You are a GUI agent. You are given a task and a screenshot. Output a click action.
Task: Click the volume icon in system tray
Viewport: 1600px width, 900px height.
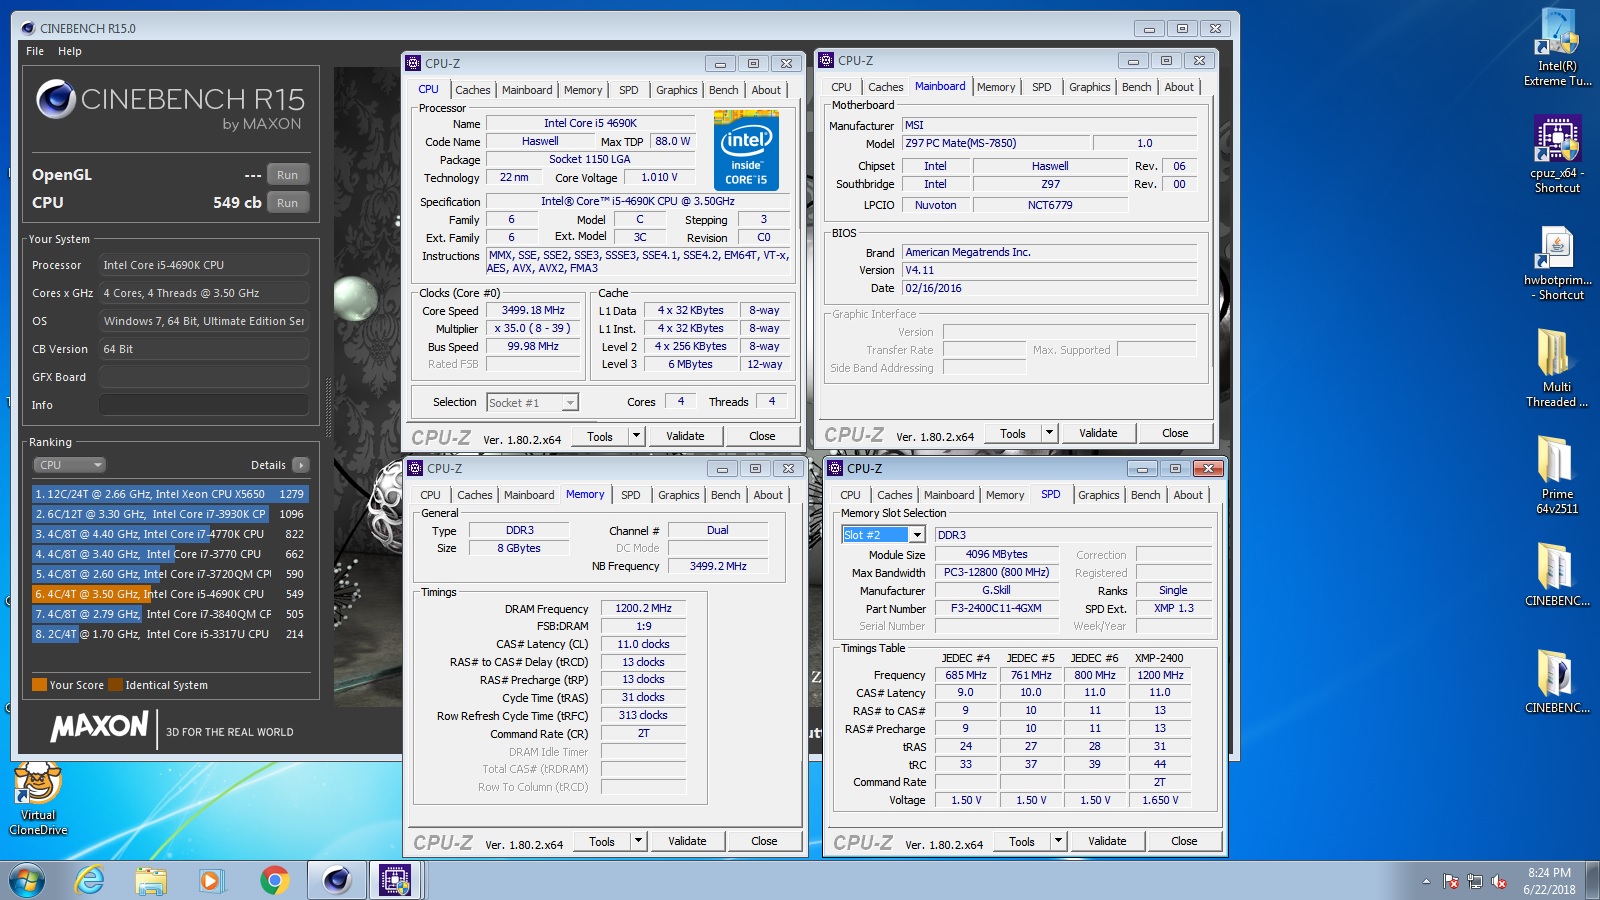(x=1498, y=881)
